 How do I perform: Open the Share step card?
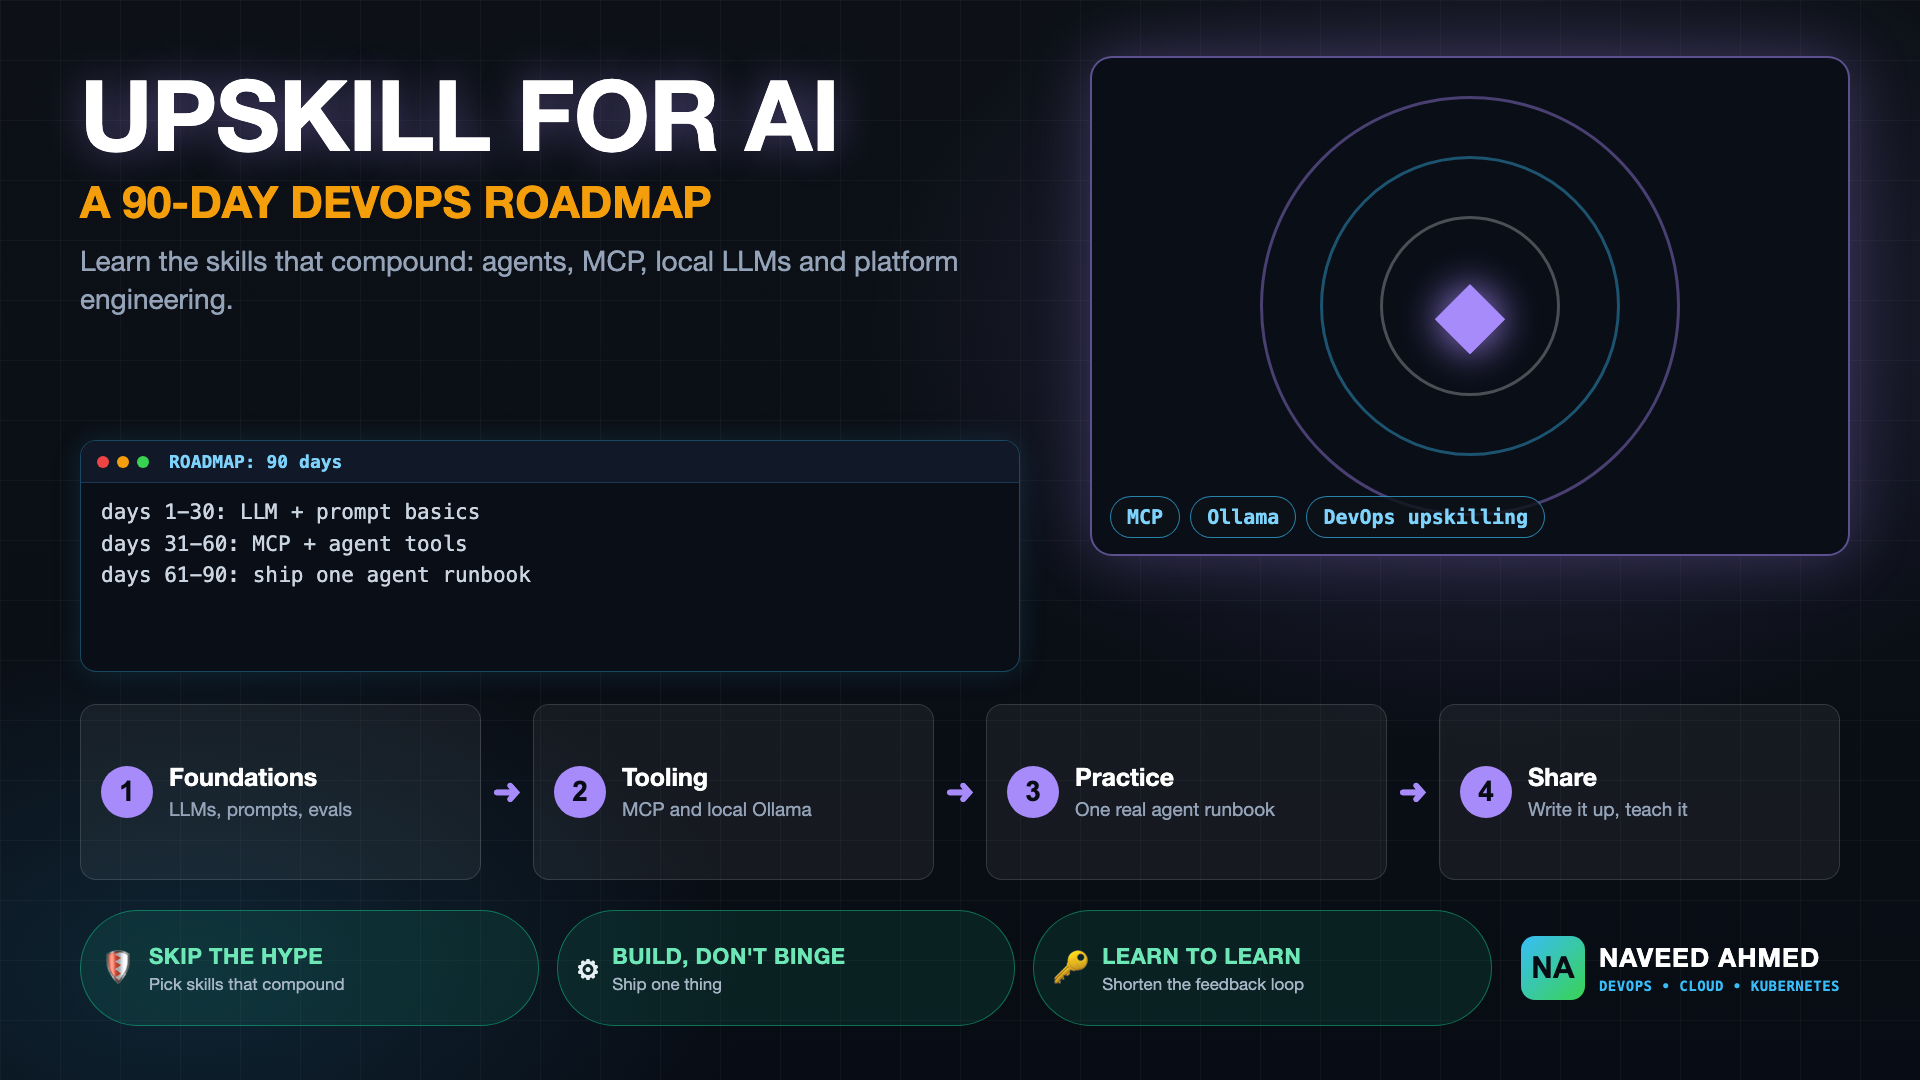point(1639,792)
